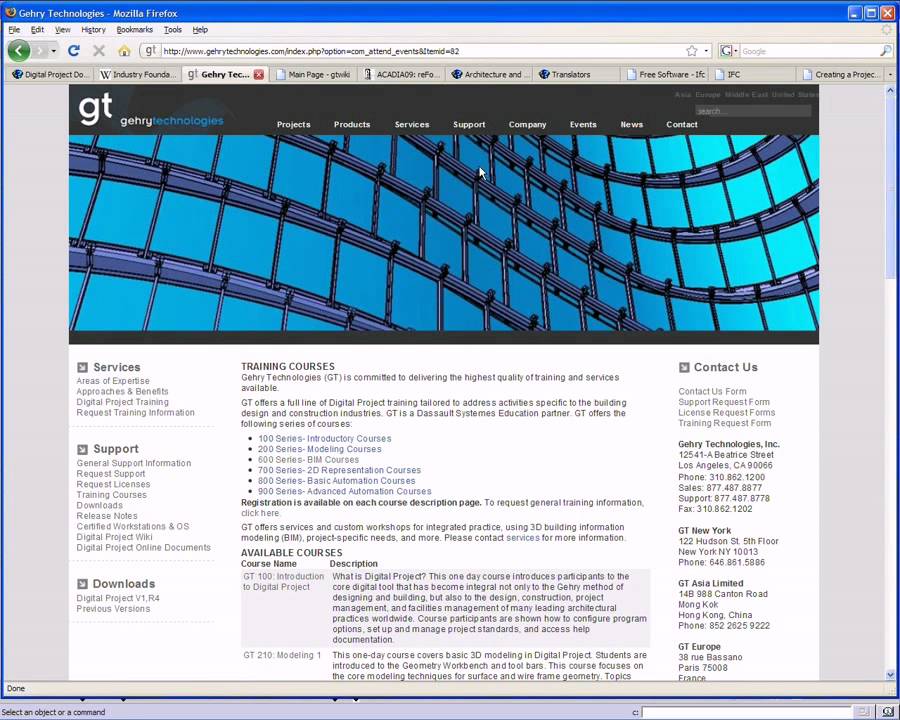
Task: Open News in site navigation
Action: (x=631, y=125)
